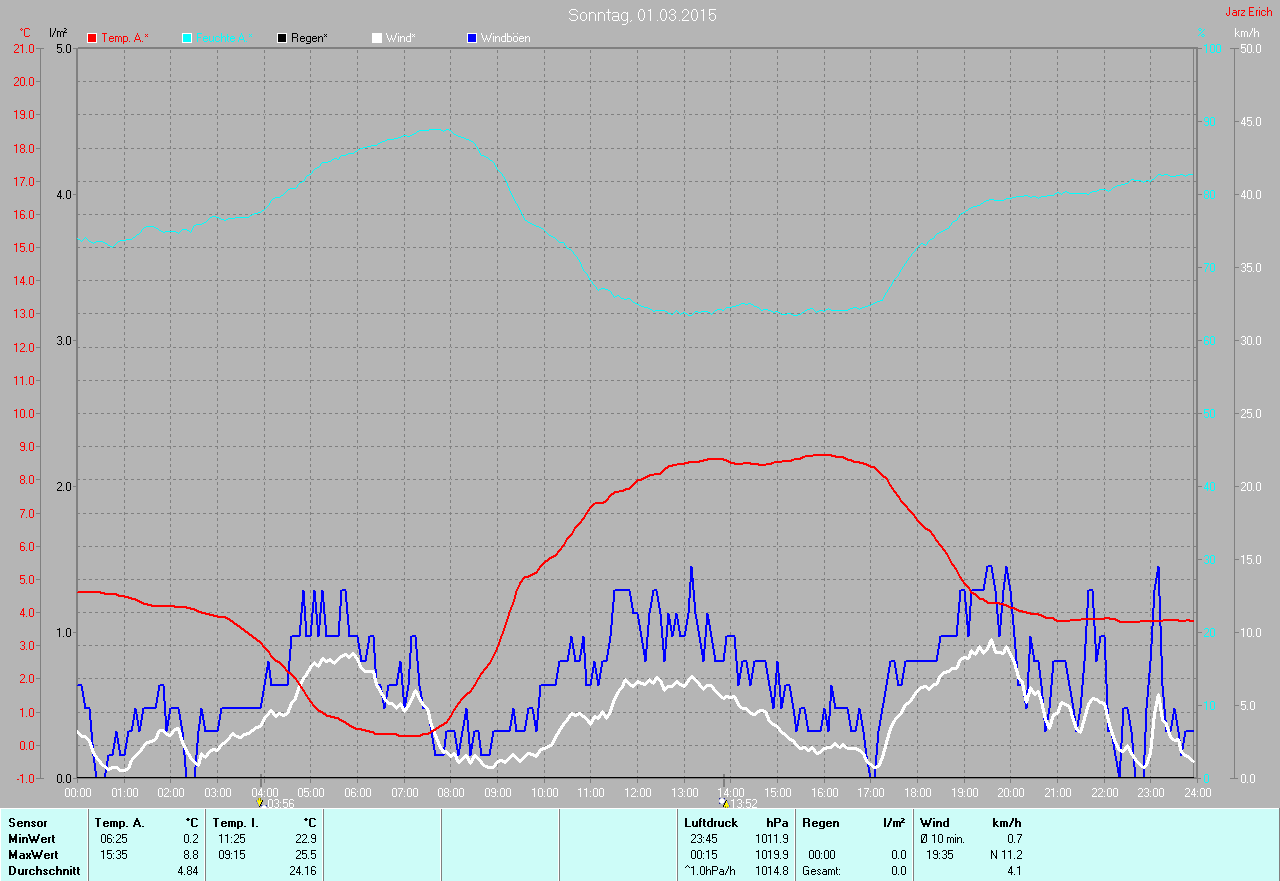Click the 'hPa' unit label
Screen dimensions: 1280x881
point(778,823)
